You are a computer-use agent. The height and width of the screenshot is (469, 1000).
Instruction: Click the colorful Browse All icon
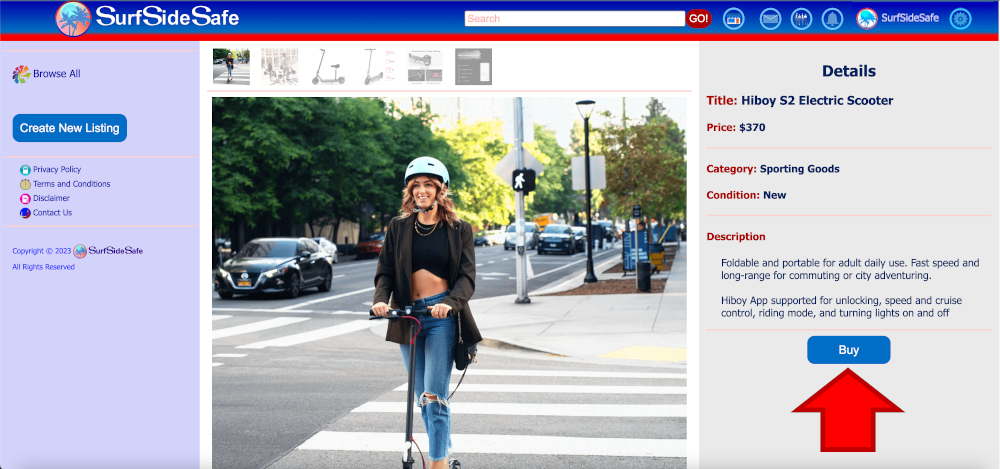pyautogui.click(x=21, y=74)
